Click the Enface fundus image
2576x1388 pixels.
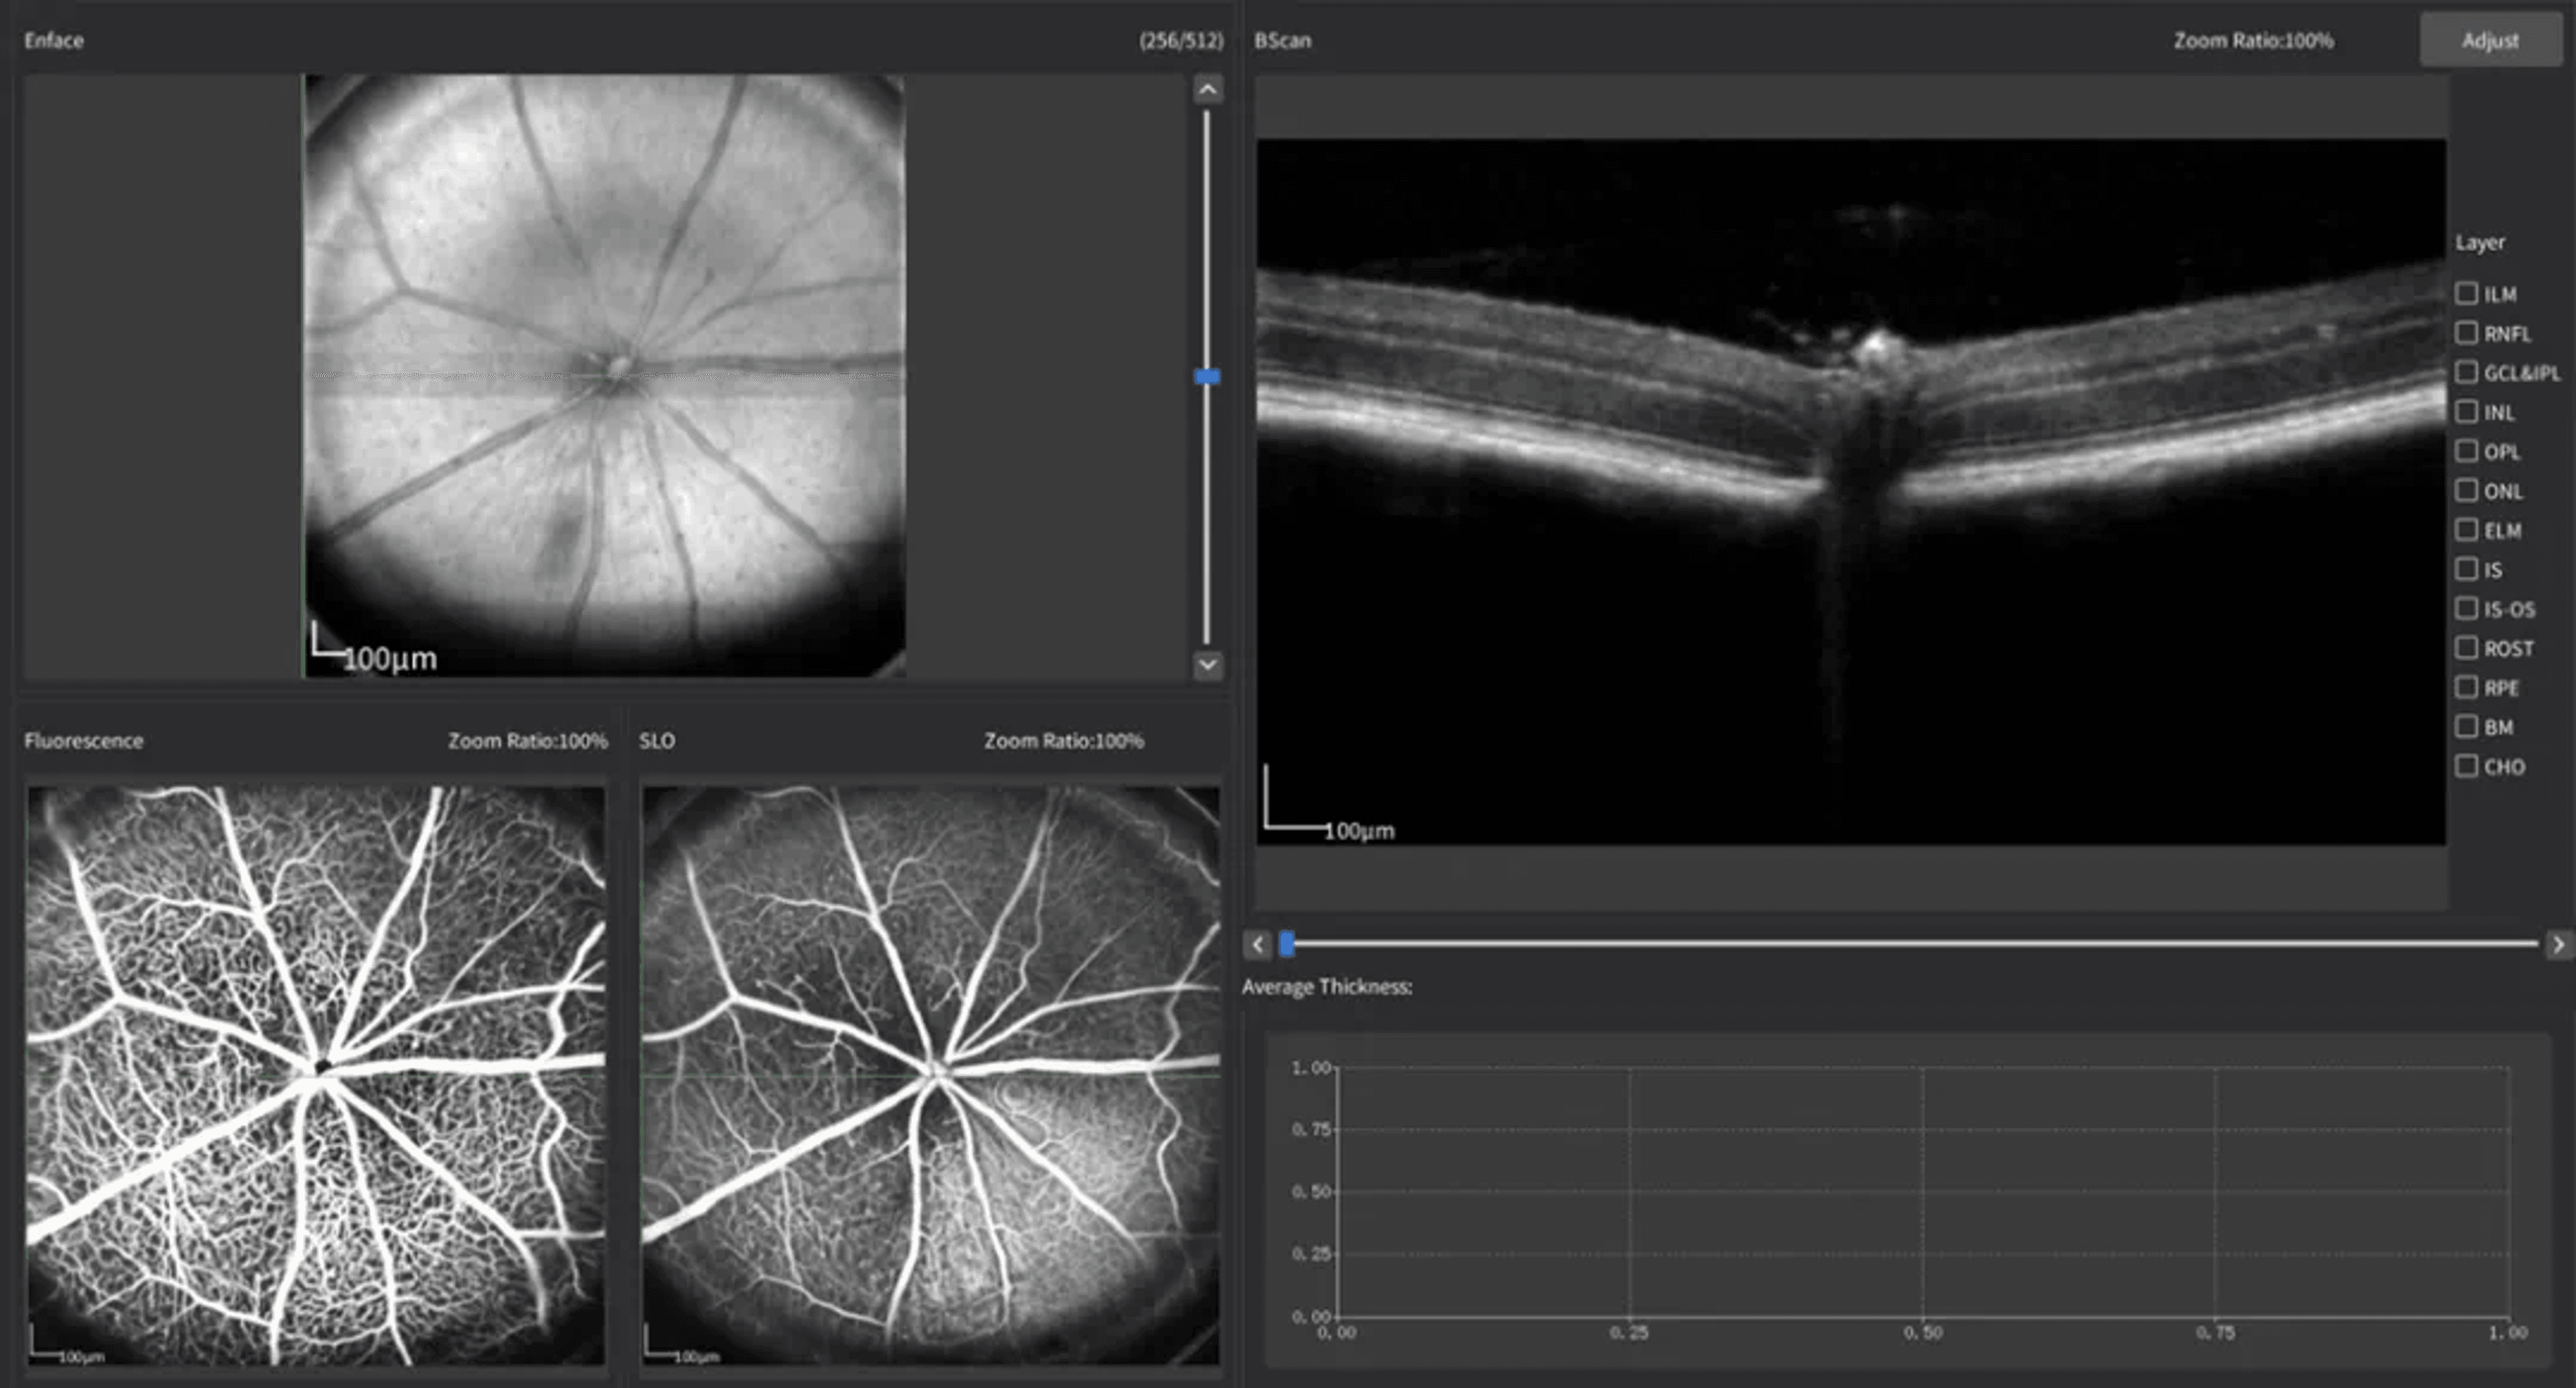[605, 376]
